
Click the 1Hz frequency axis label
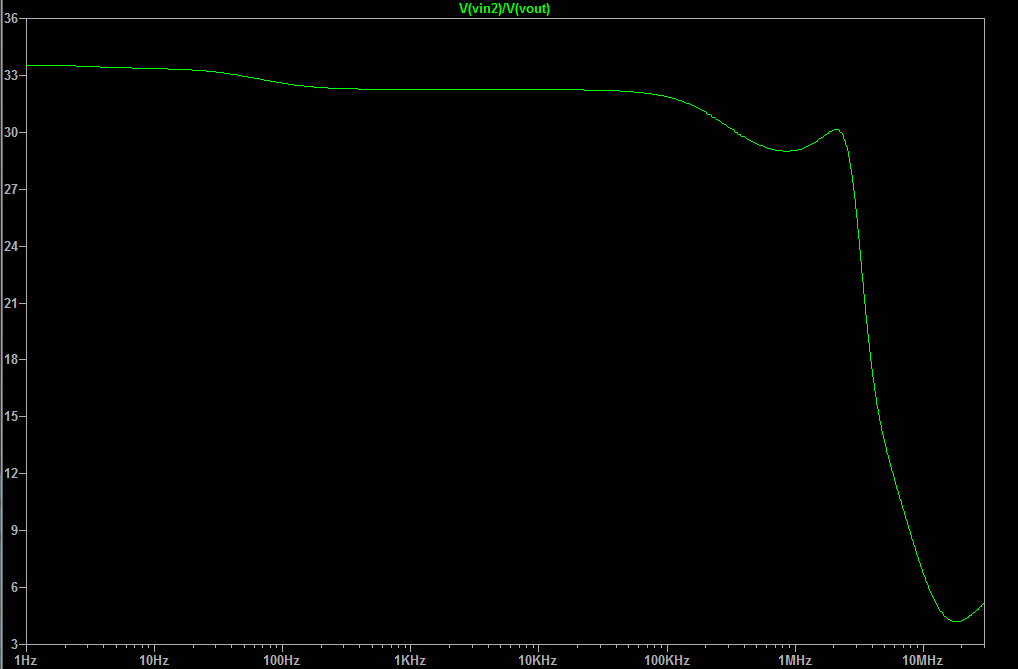pos(25,661)
